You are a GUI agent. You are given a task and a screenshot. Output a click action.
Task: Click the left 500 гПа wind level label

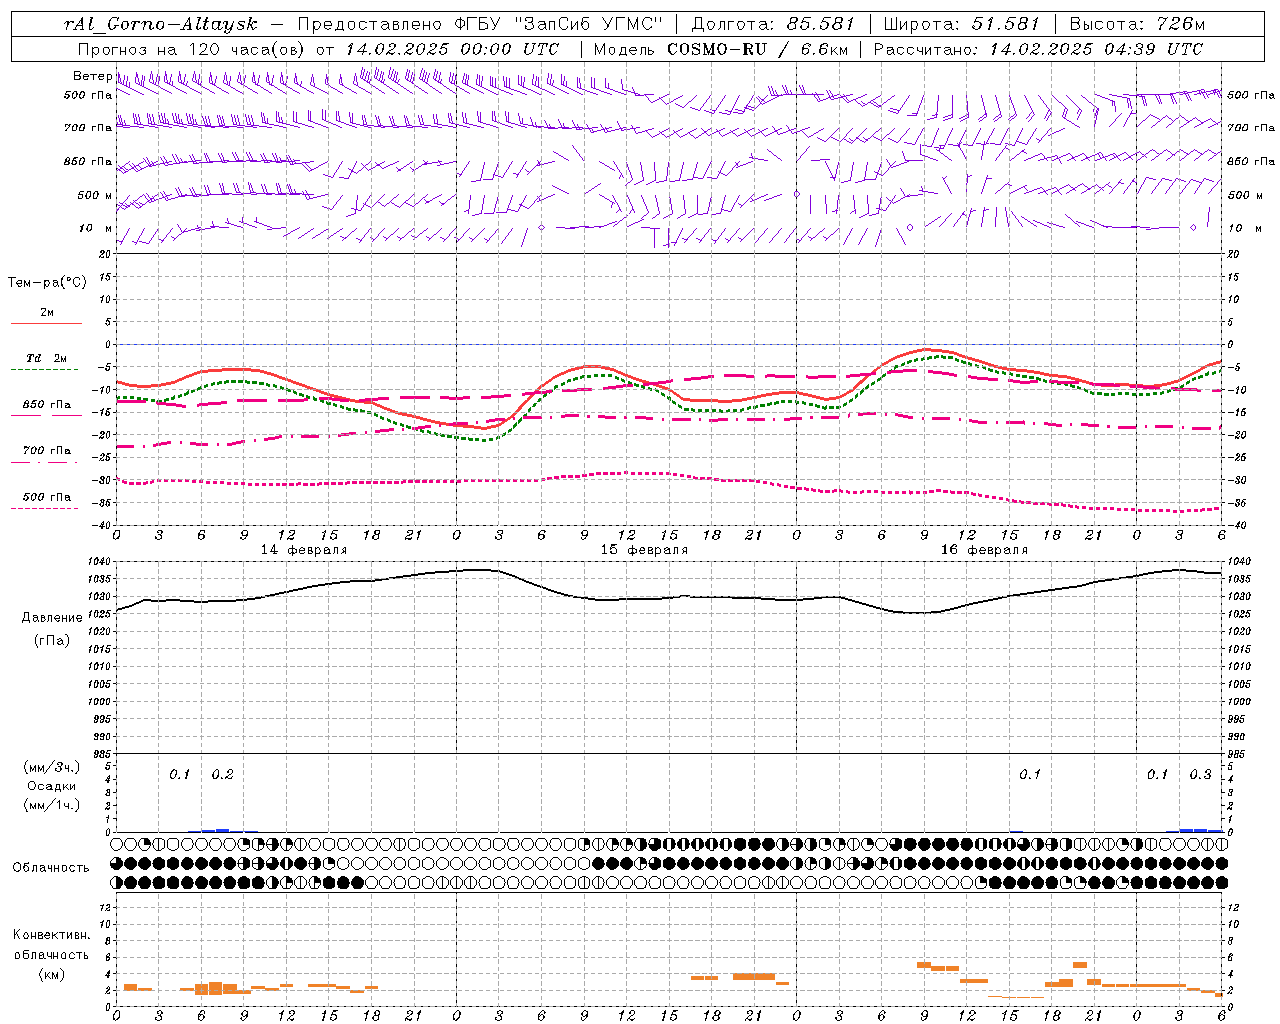click(x=88, y=95)
